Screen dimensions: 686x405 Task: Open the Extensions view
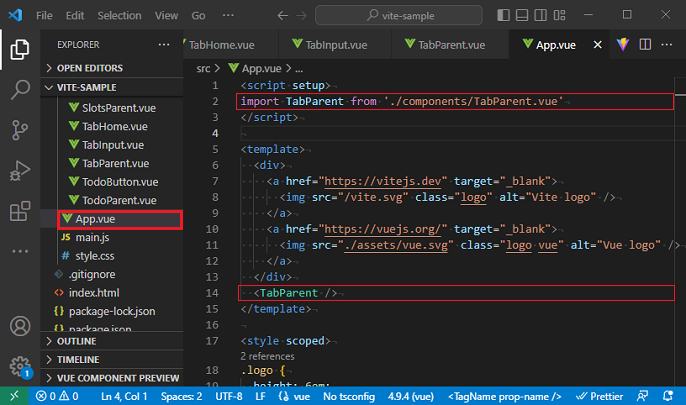point(20,211)
